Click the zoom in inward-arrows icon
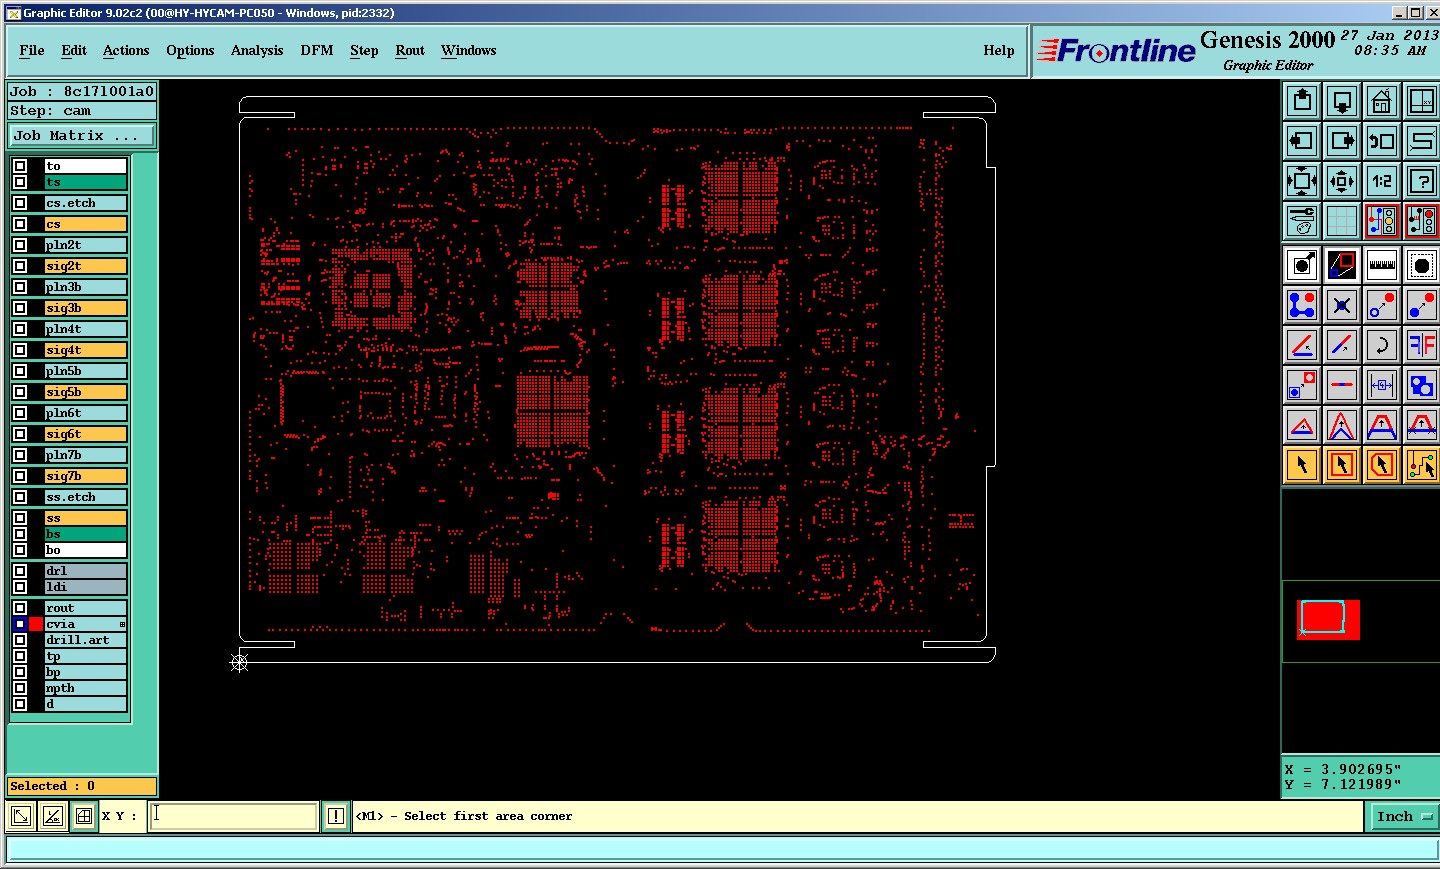The height and width of the screenshot is (869, 1440). tap(1302, 181)
